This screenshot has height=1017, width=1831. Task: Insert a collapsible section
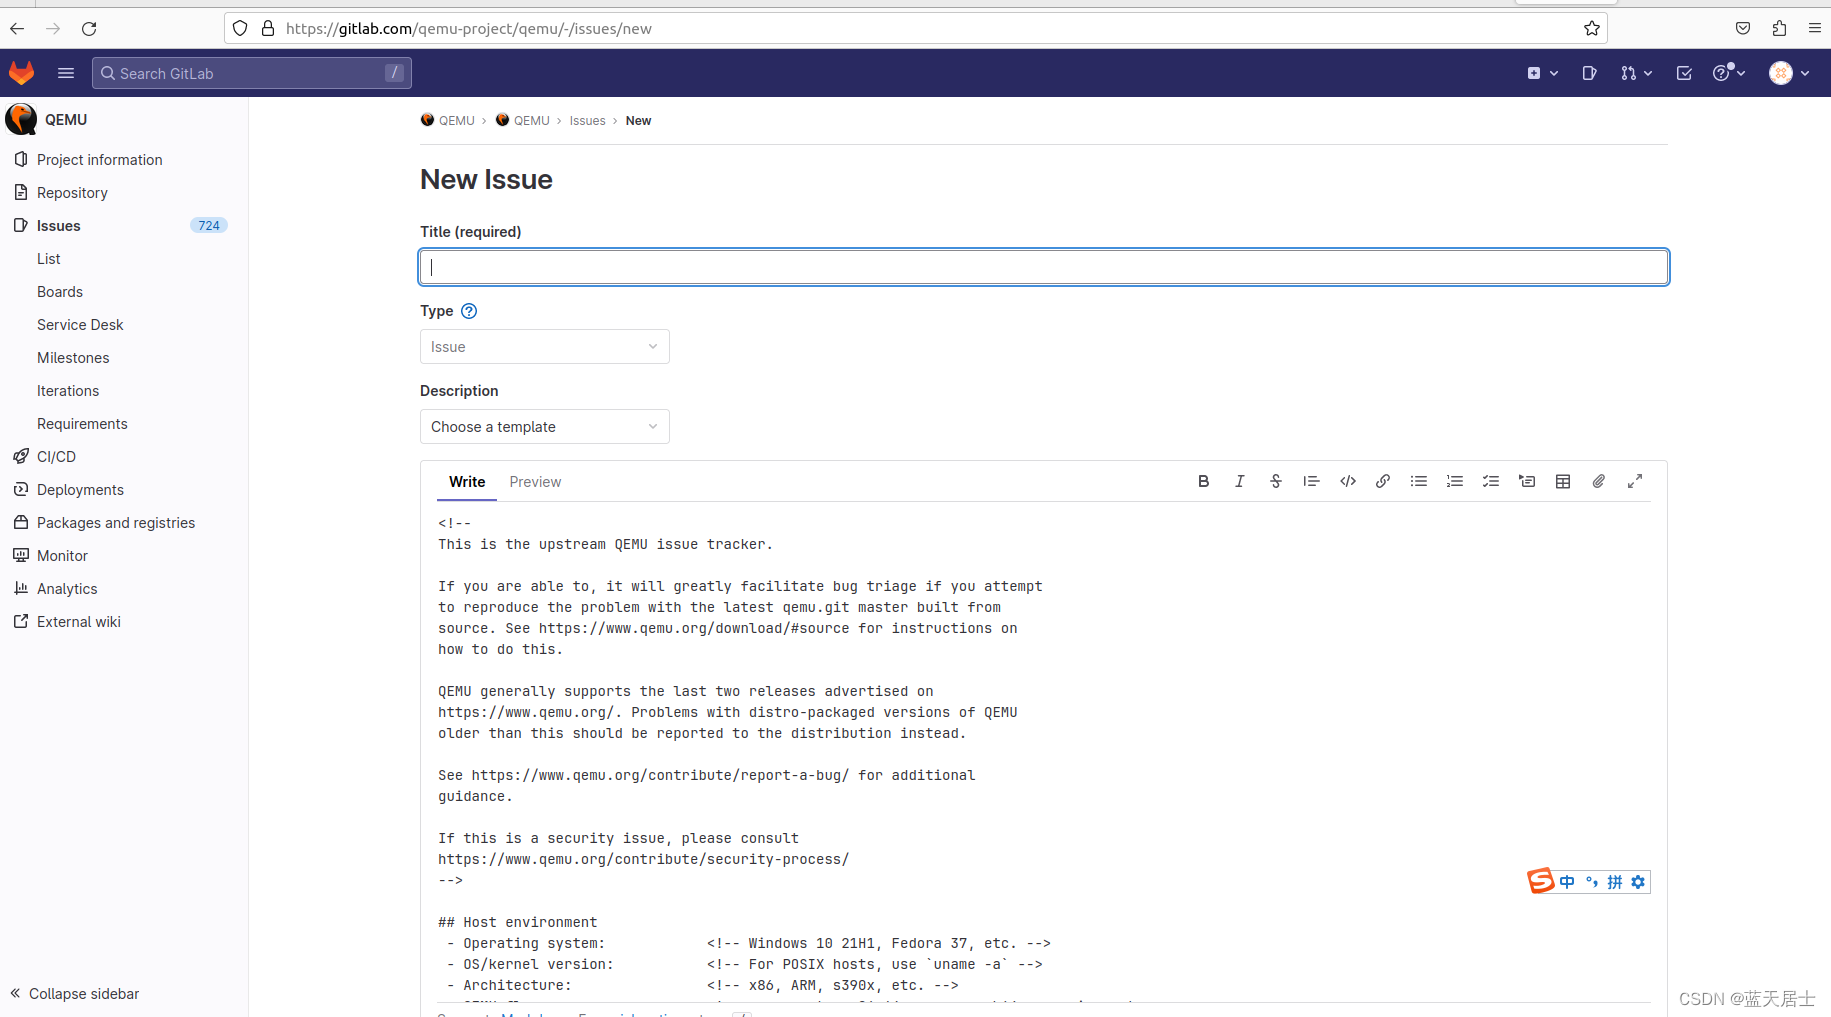(1527, 481)
